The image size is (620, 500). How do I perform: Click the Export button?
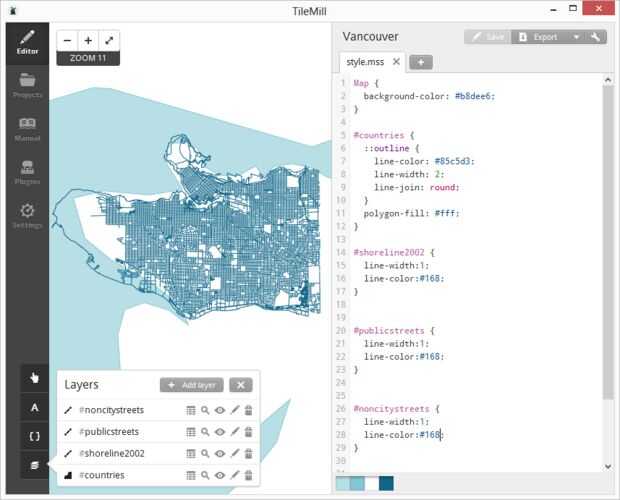540,37
